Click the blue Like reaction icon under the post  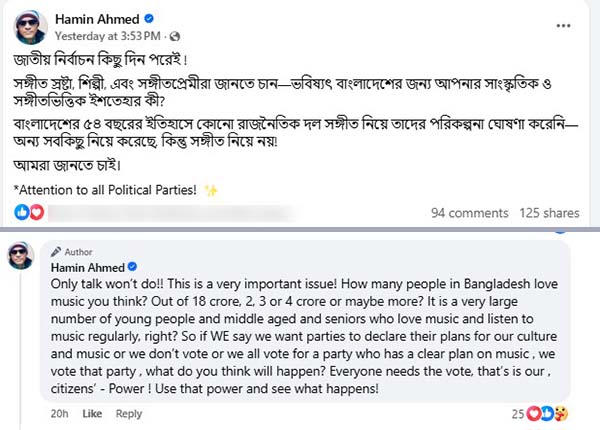[x=22, y=212]
